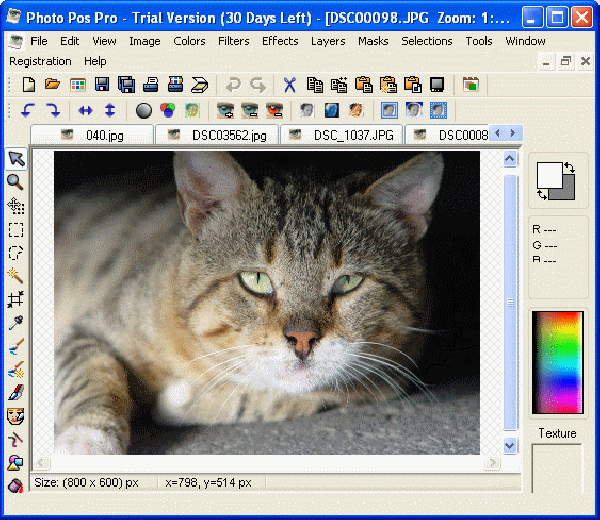600x520 pixels.
Task: Click the Flip Horizontal arrows icon
Action: coord(86,110)
